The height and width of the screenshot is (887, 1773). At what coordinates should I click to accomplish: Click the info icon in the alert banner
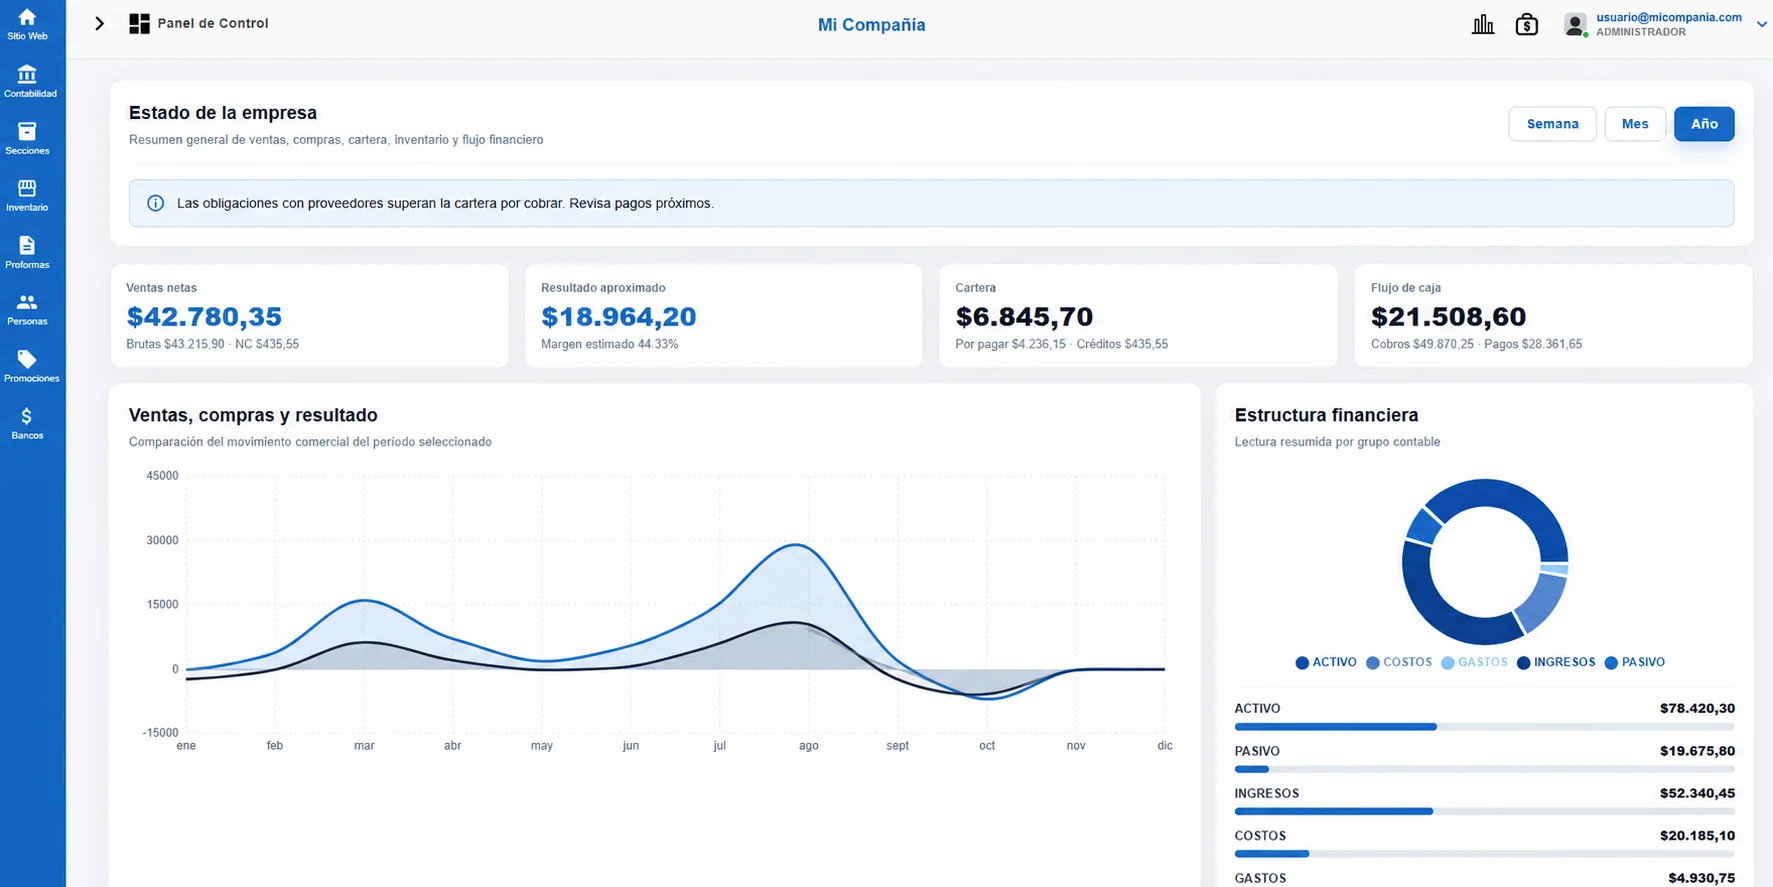156,203
